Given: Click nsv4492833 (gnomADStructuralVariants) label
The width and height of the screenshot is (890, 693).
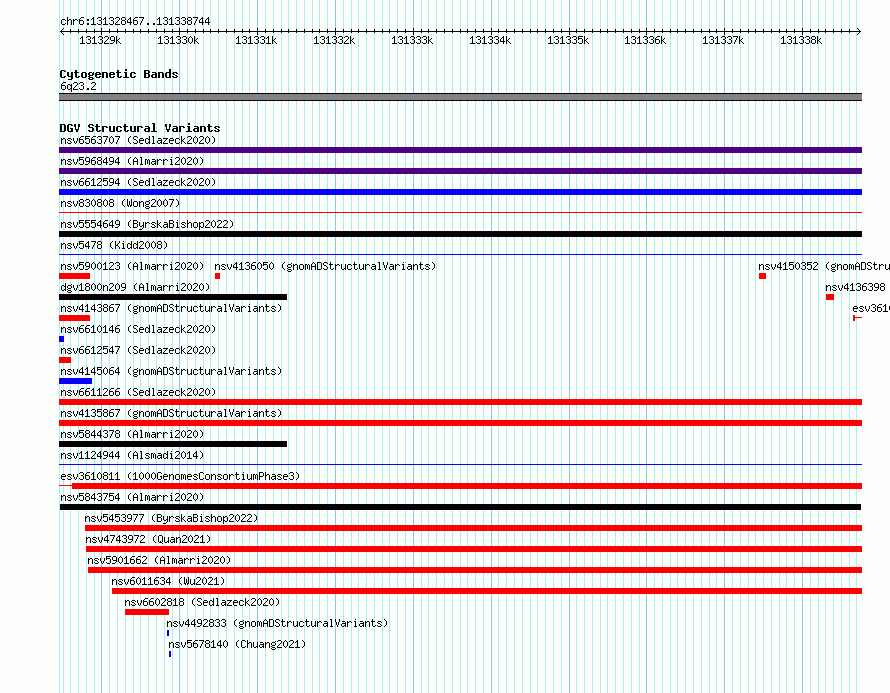Looking at the screenshot, I should click(x=277, y=623).
